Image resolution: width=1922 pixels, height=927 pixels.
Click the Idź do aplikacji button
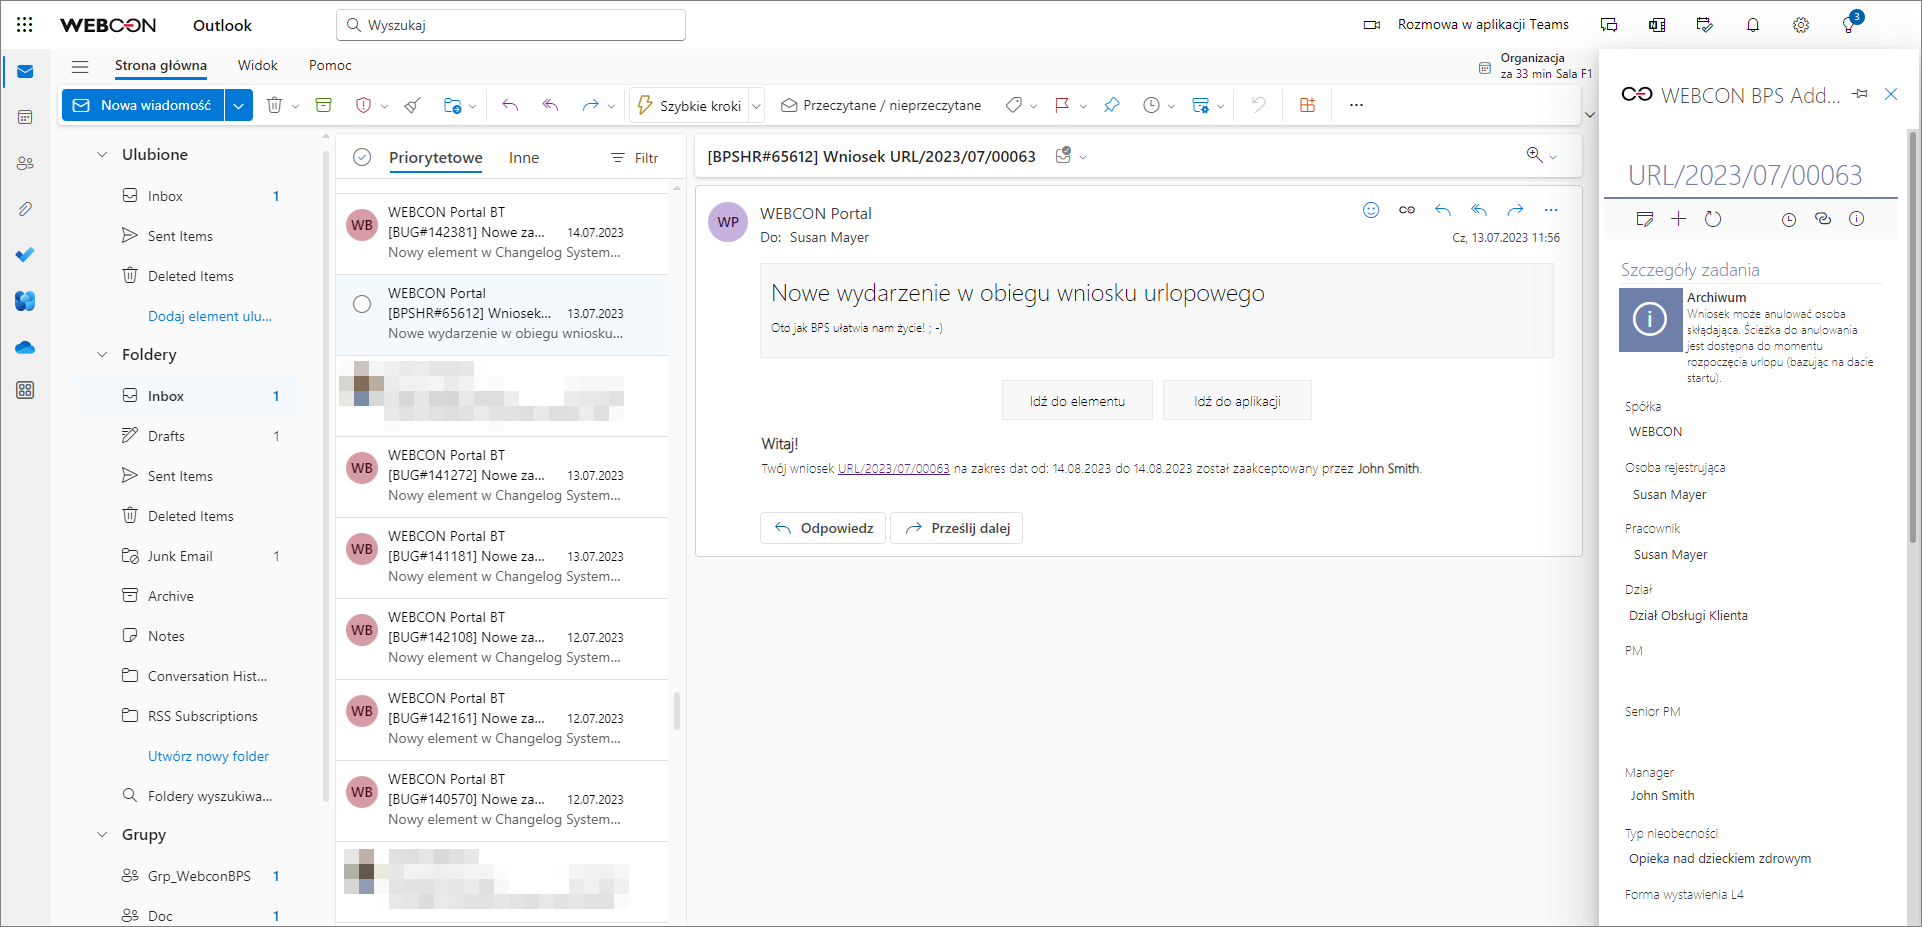tap(1237, 401)
